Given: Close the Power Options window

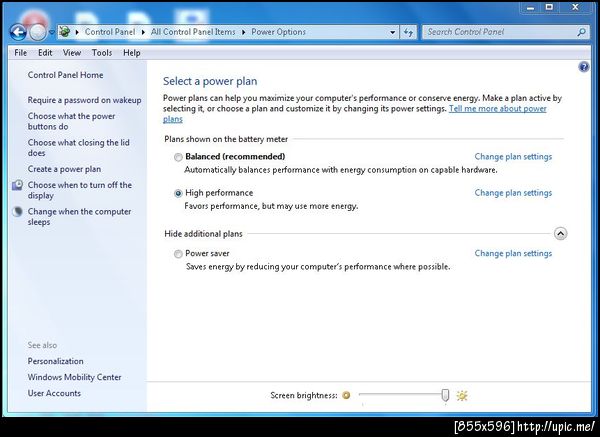Looking at the screenshot, I should tap(575, 8).
